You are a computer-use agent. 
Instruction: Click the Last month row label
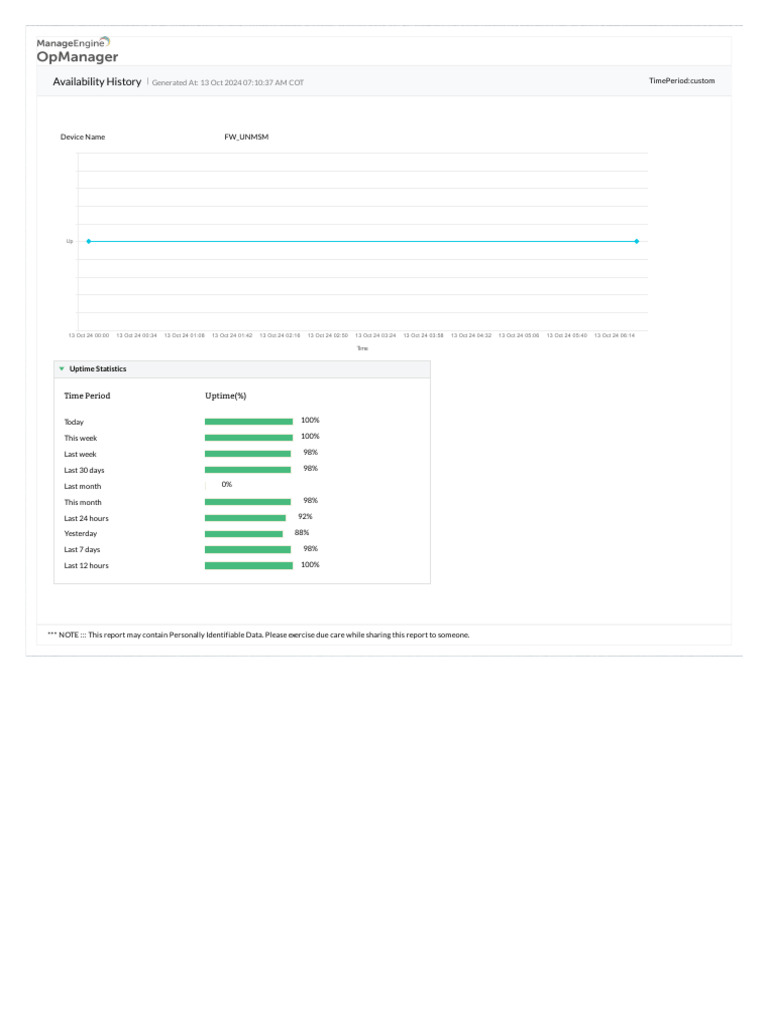(x=82, y=487)
